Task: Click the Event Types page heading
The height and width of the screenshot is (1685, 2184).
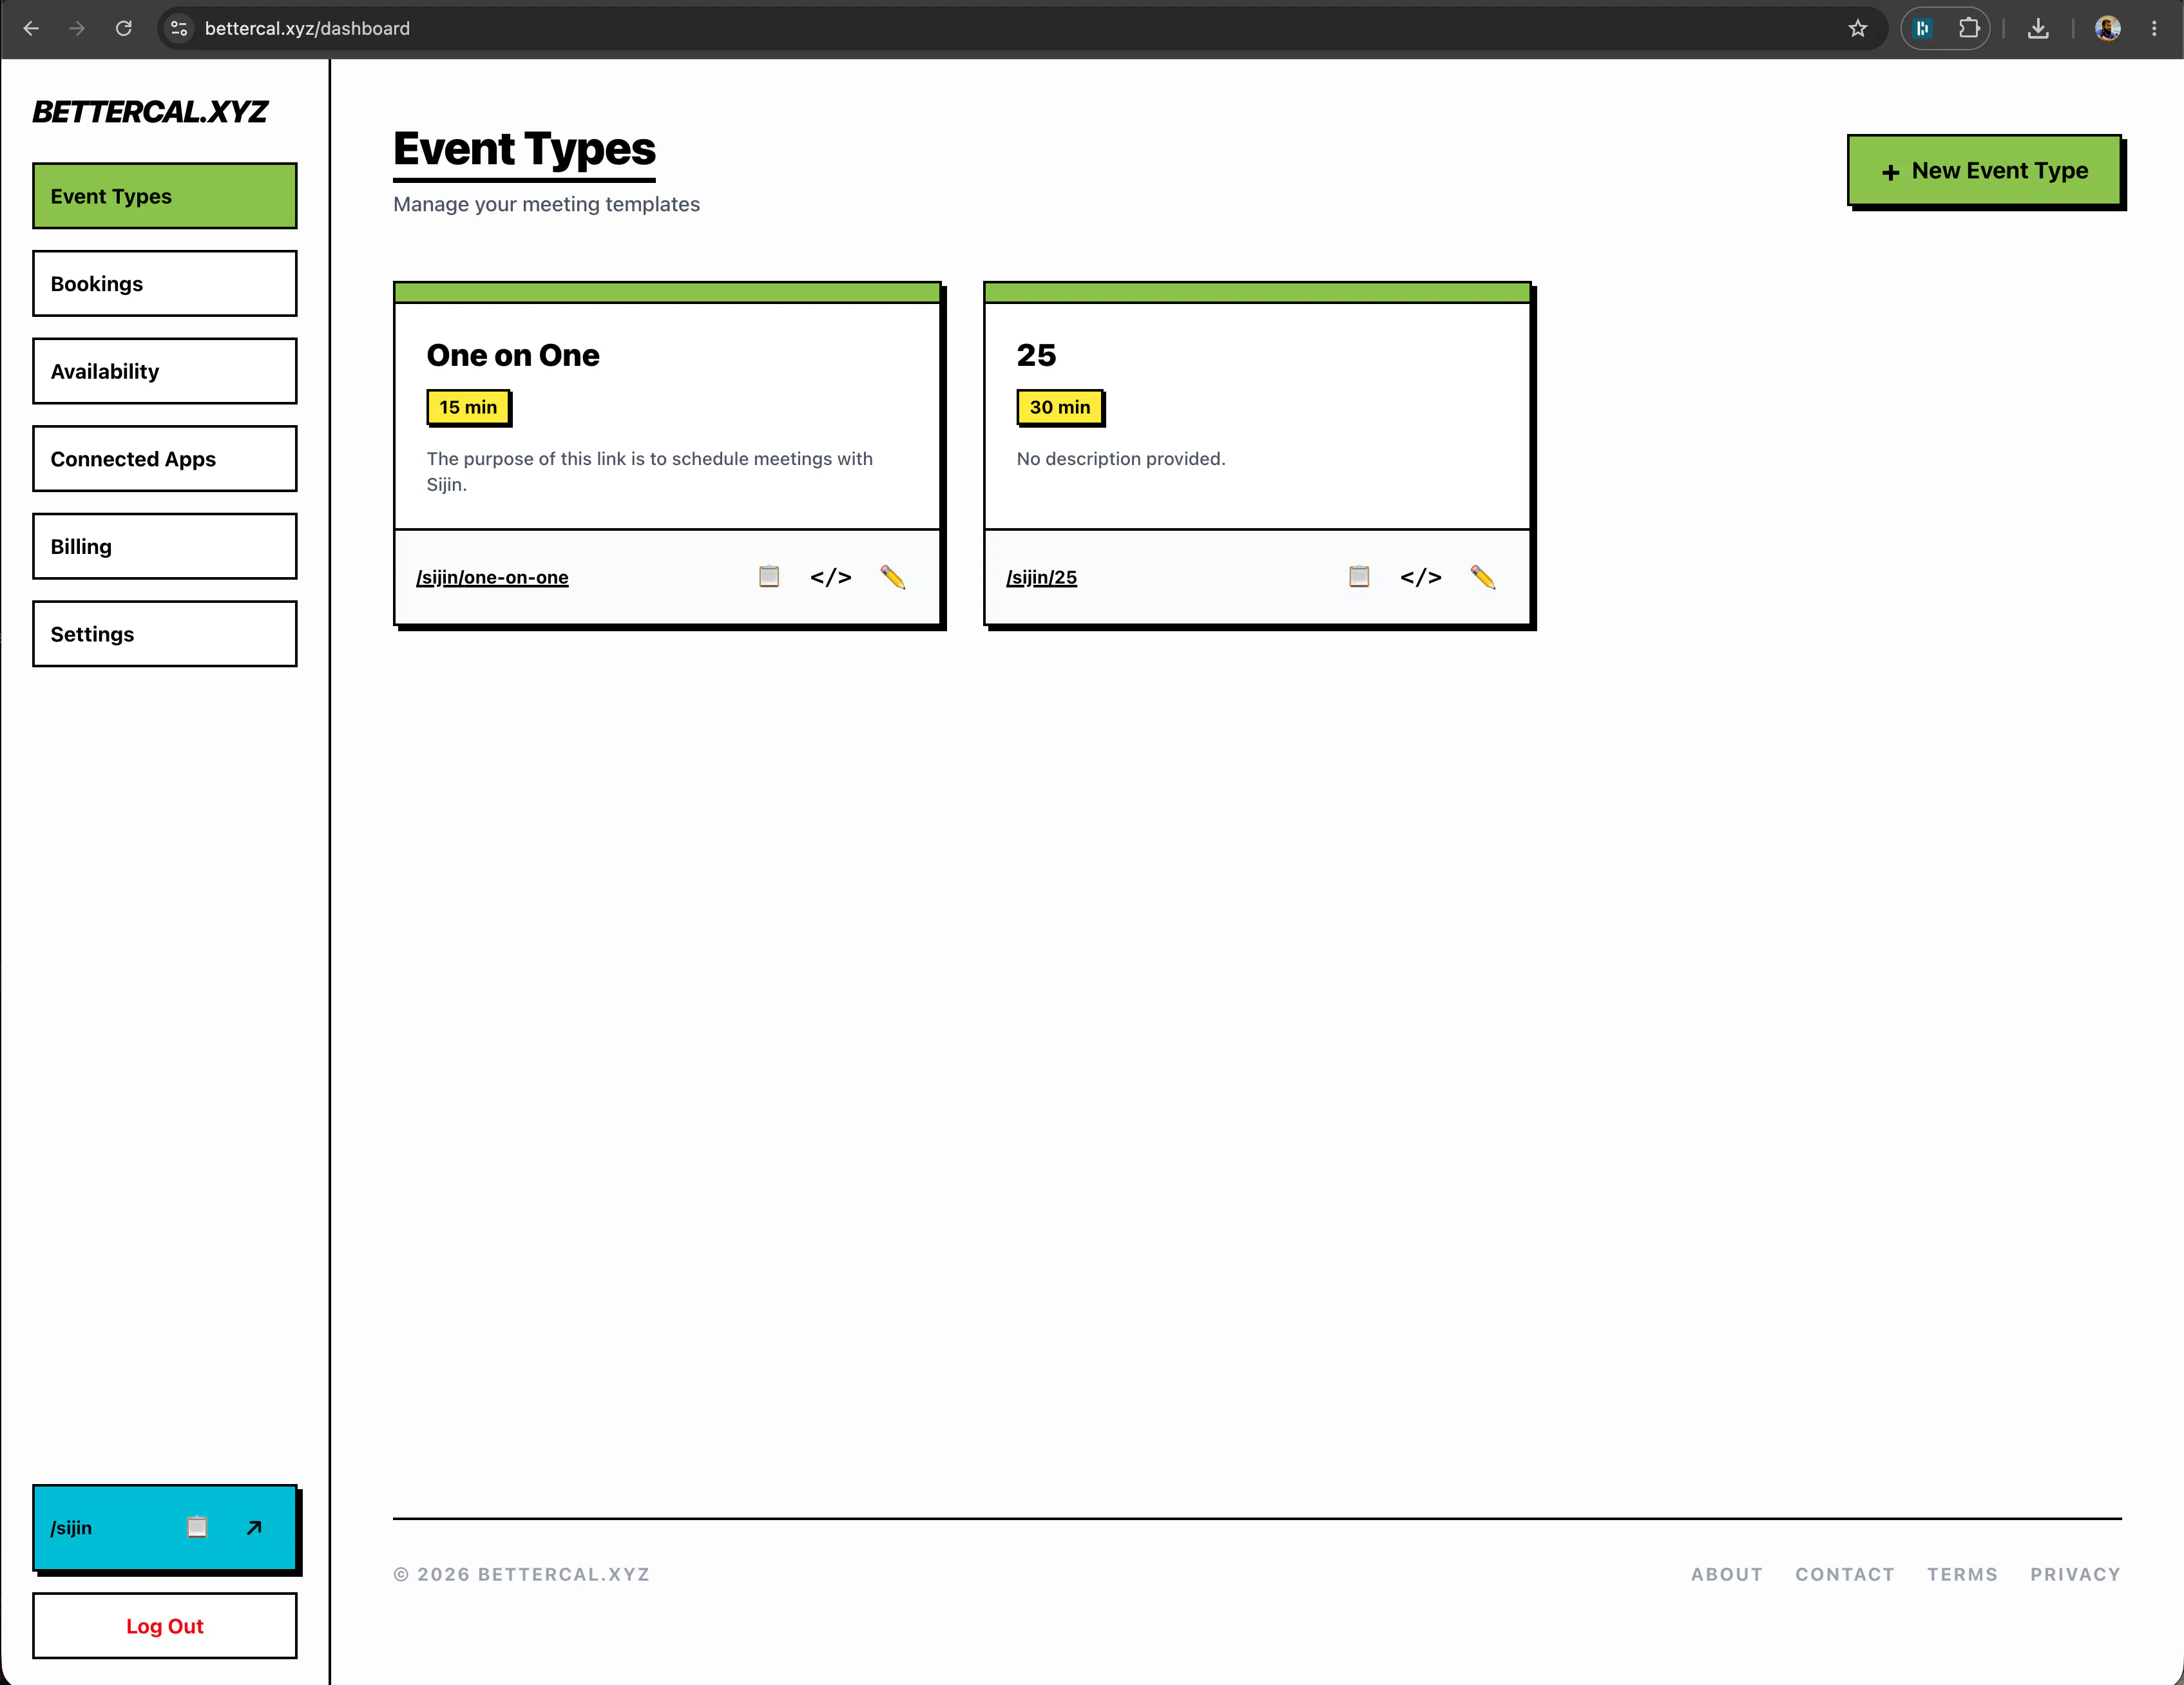Action: 524,149
